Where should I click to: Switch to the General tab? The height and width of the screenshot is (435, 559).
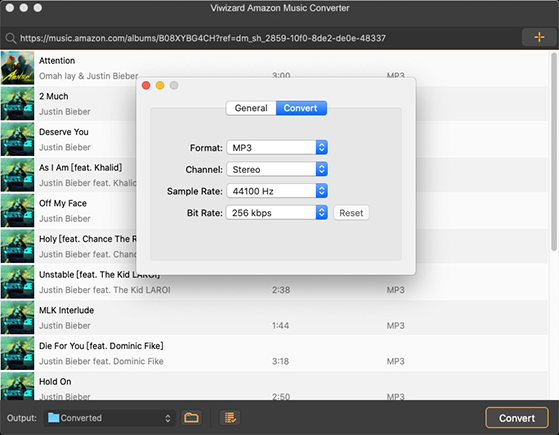[x=251, y=108]
